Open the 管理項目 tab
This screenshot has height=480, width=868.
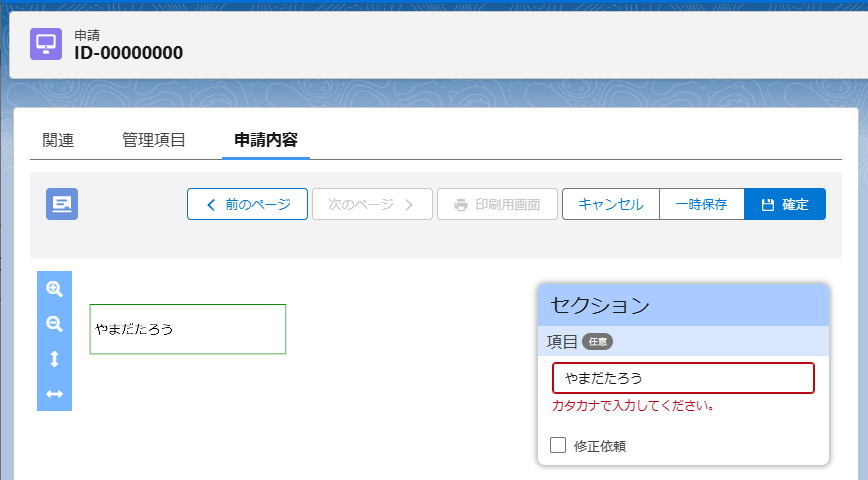pos(154,140)
